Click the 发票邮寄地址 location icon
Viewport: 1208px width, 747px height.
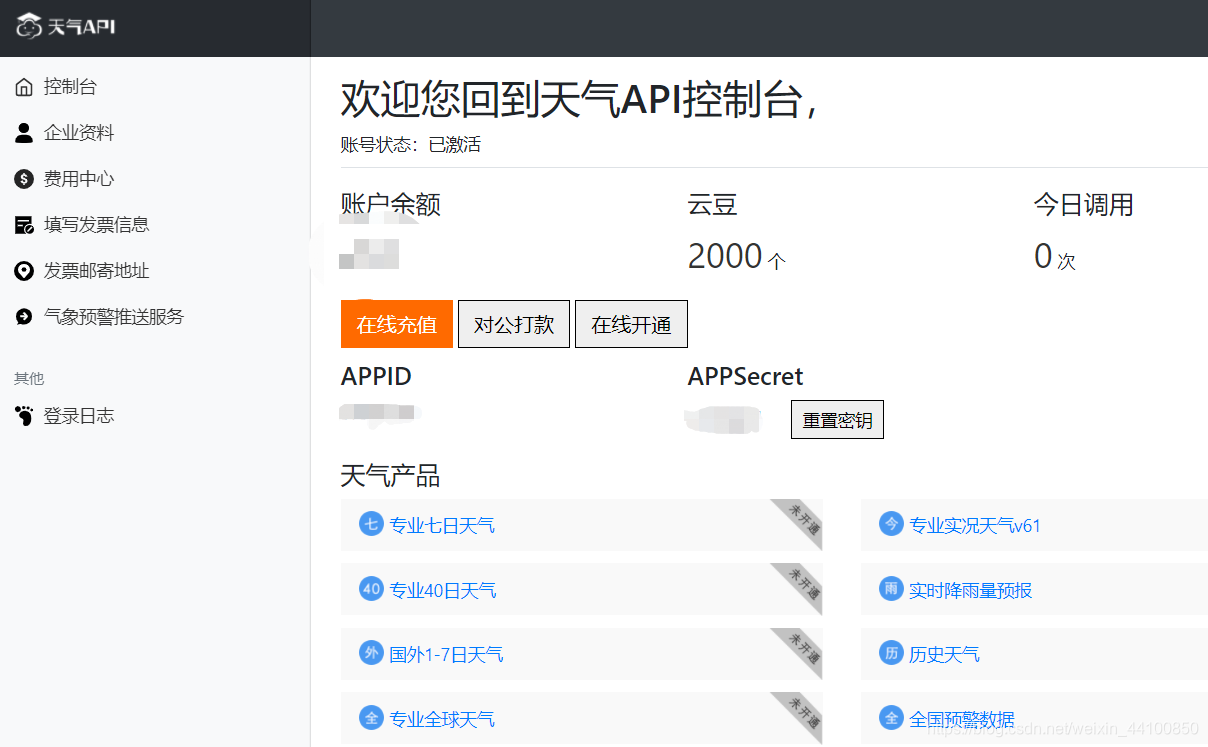tap(23, 270)
